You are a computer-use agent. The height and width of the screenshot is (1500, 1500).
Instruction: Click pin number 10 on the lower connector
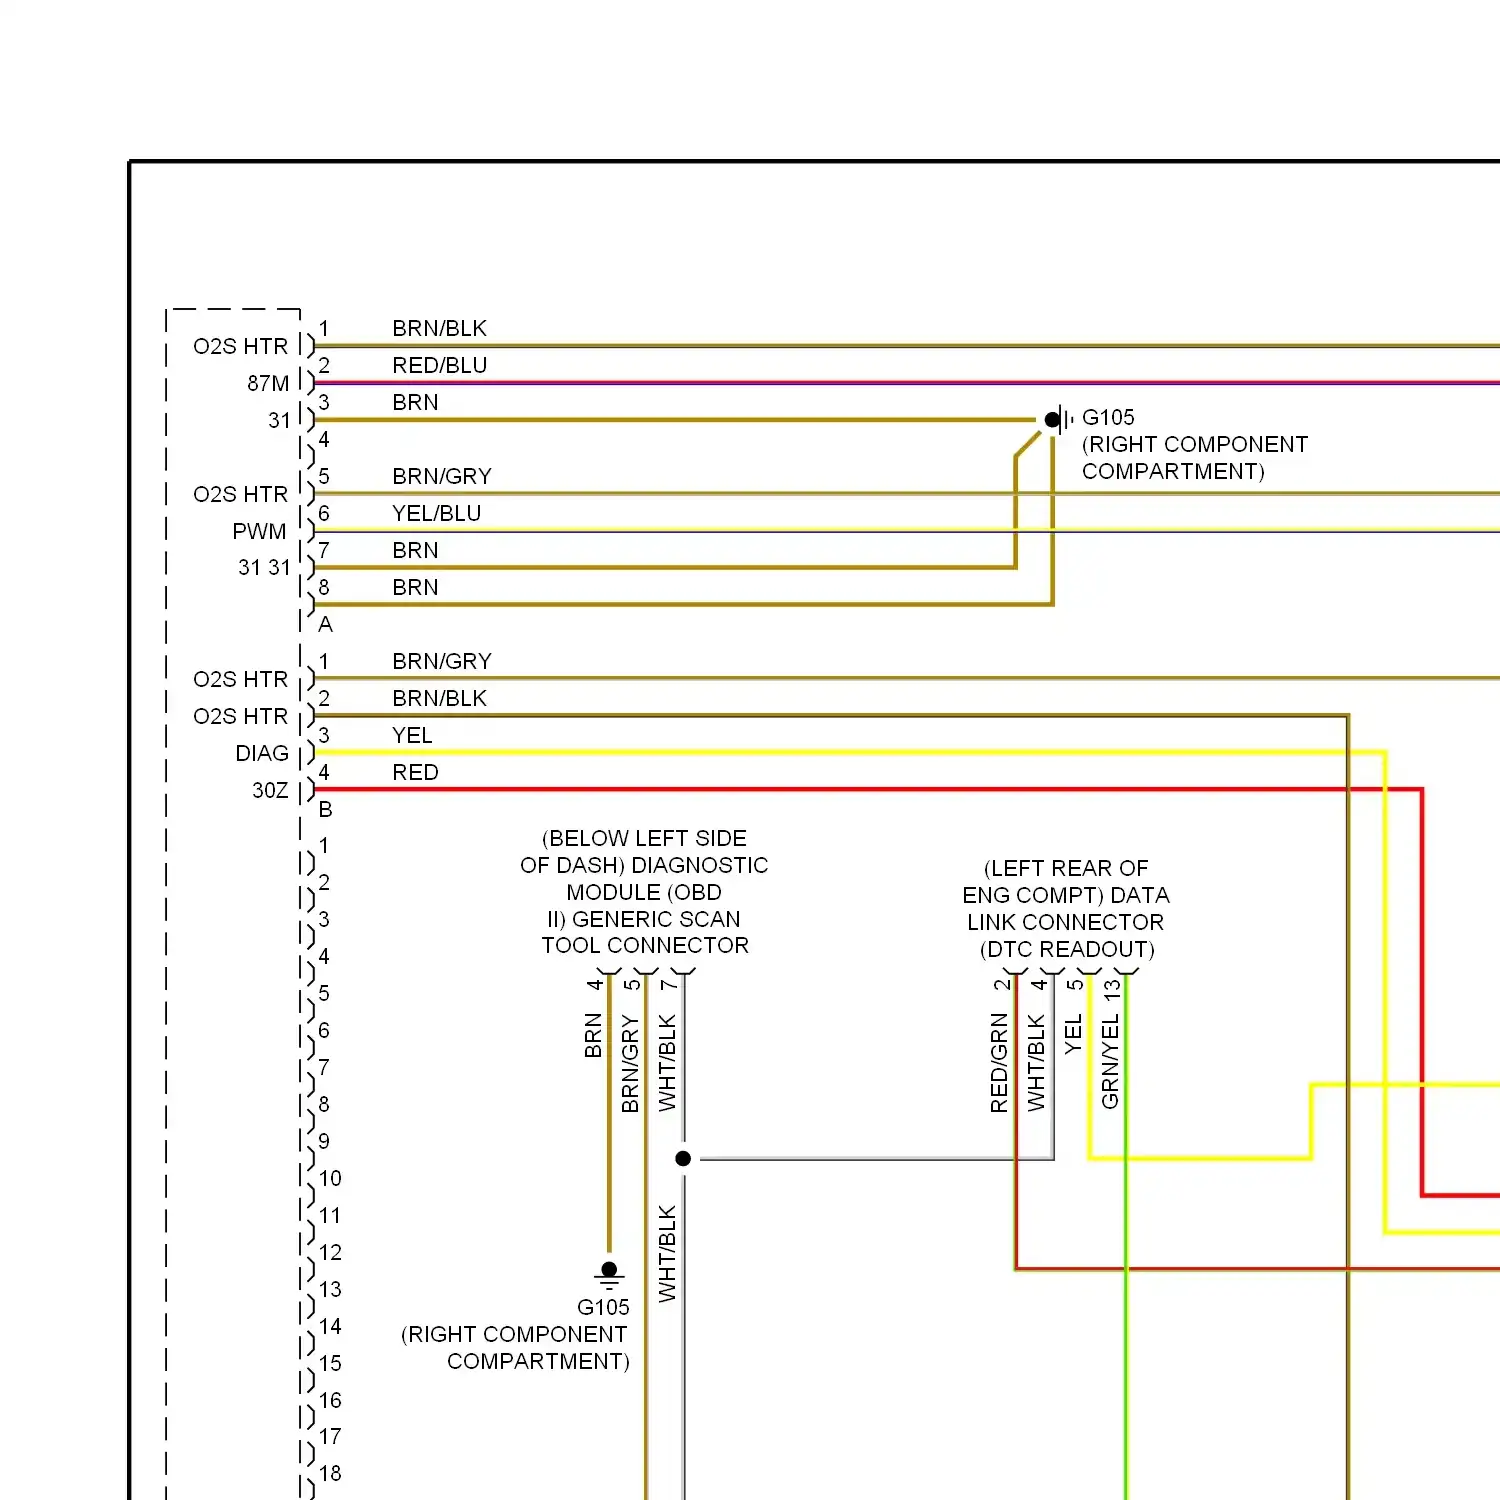330,1179
